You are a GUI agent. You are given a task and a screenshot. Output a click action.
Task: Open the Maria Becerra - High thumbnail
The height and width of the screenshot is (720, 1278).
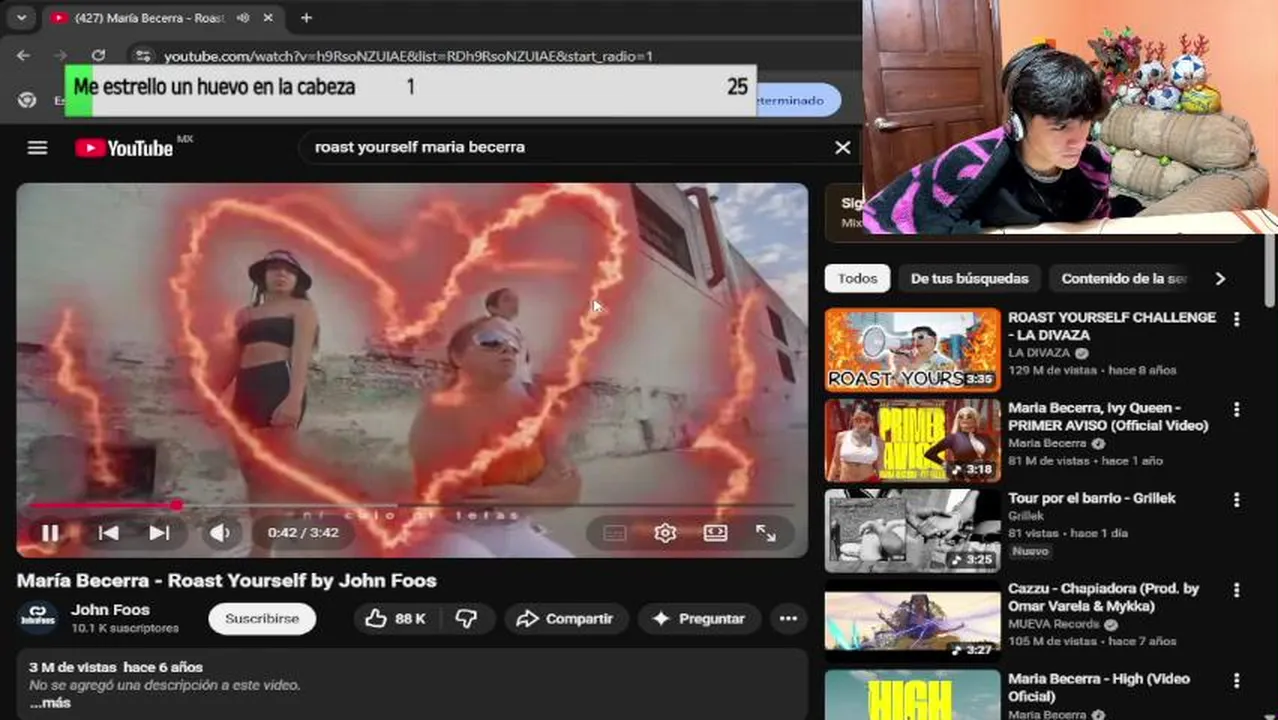[x=912, y=695]
